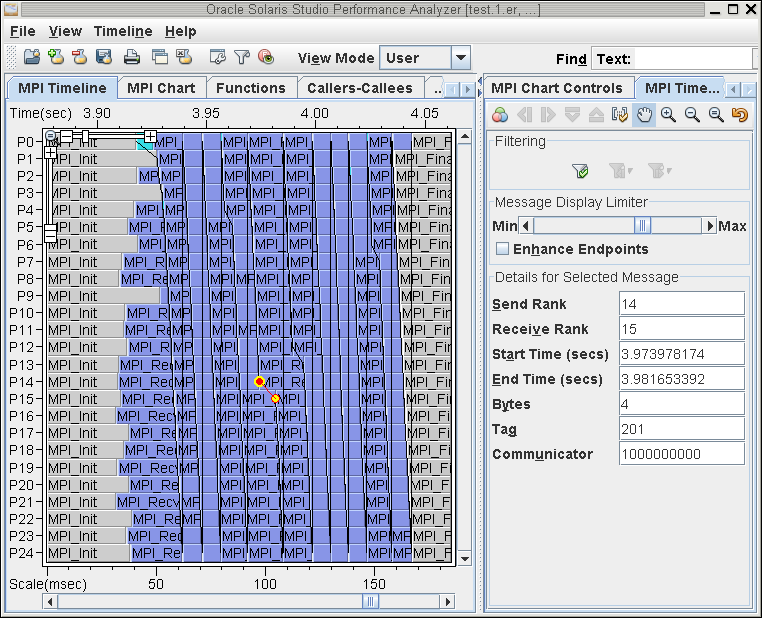This screenshot has height=618, width=762.
Task: Click the message send endpoint on row P14
Action: (x=260, y=381)
